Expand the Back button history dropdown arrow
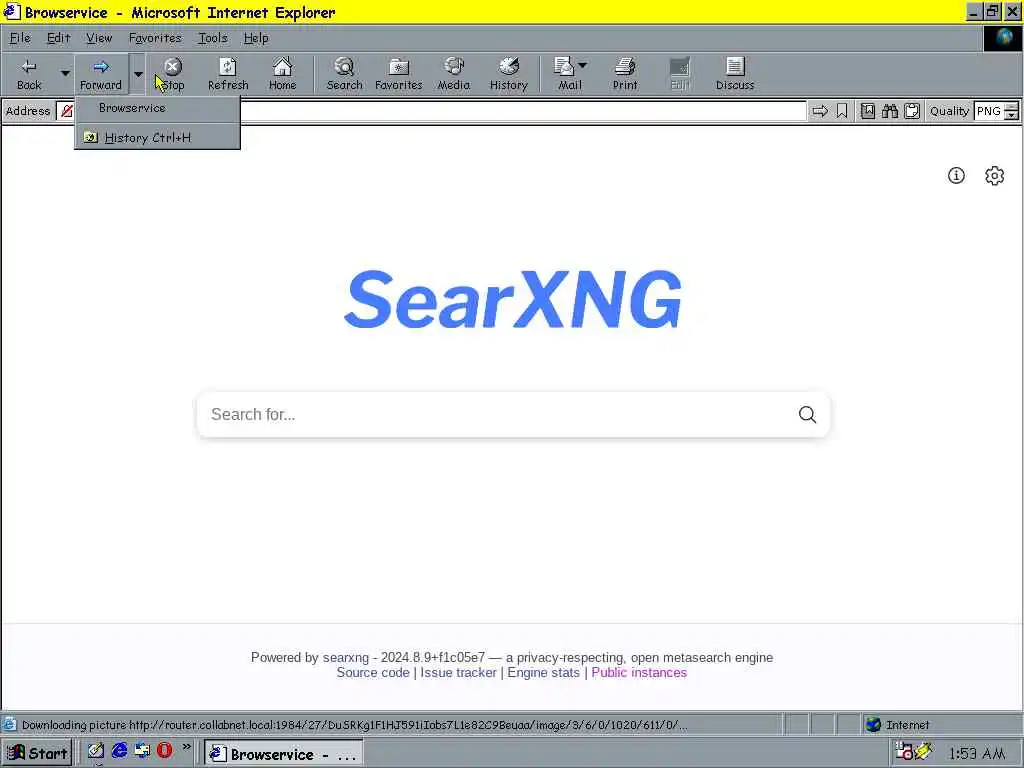This screenshot has height=768, width=1024. (65, 74)
